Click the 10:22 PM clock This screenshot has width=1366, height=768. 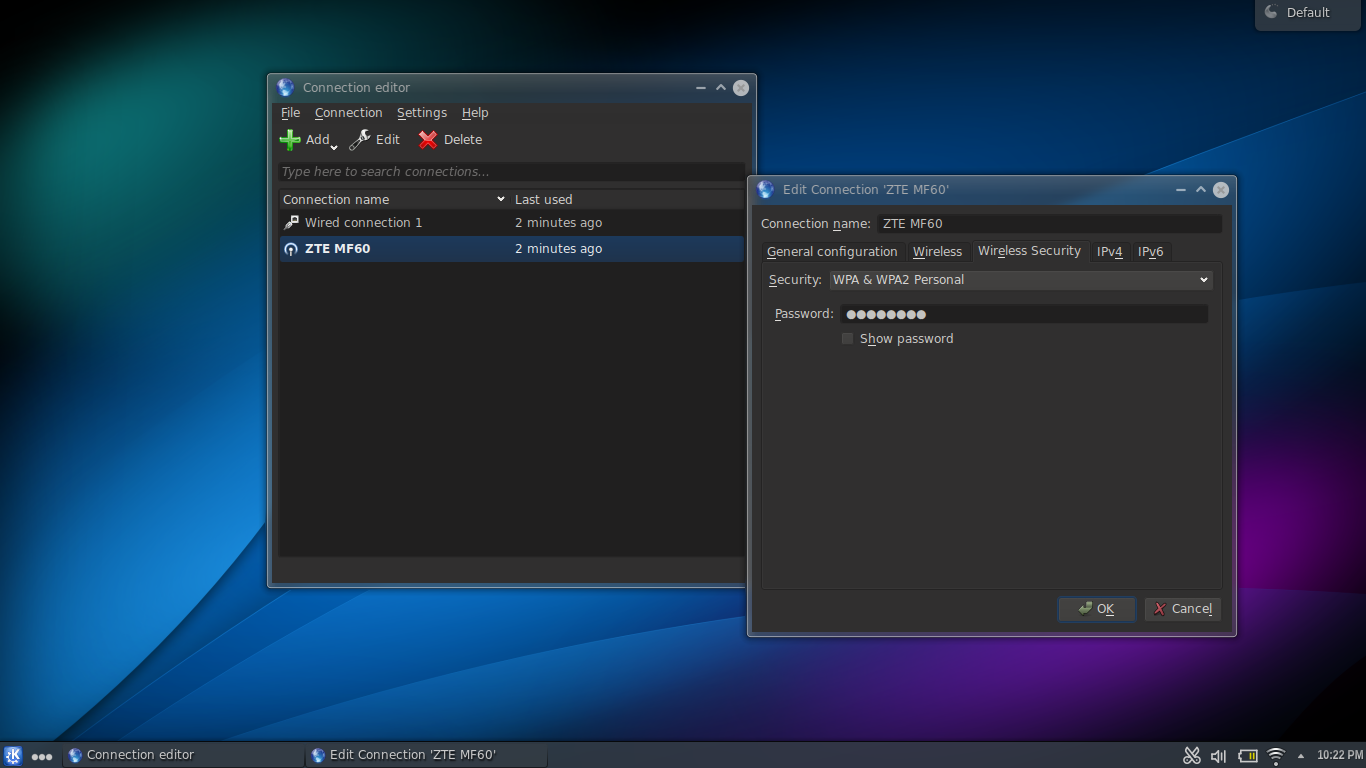pos(1340,756)
